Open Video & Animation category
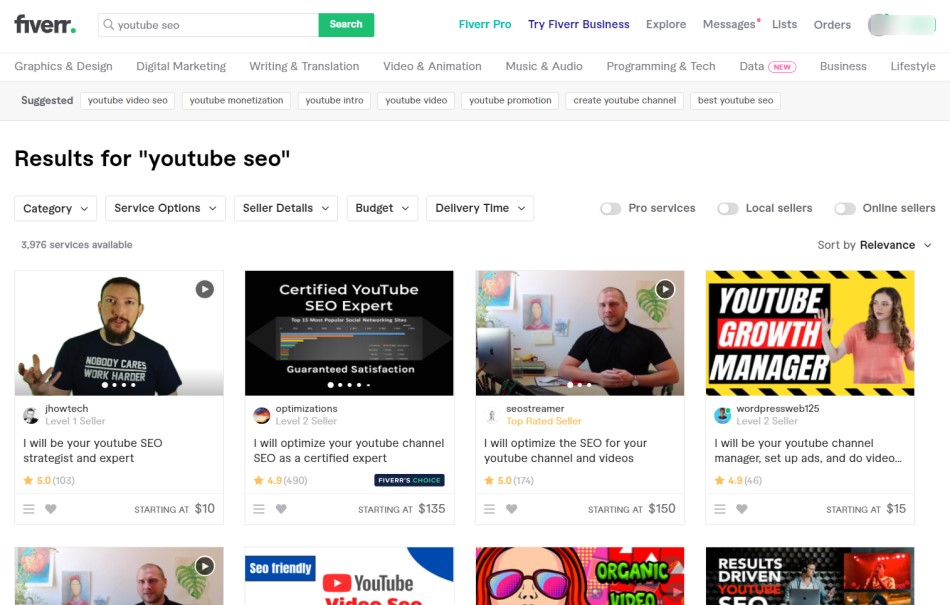This screenshot has width=950, height=605. pyautogui.click(x=432, y=67)
